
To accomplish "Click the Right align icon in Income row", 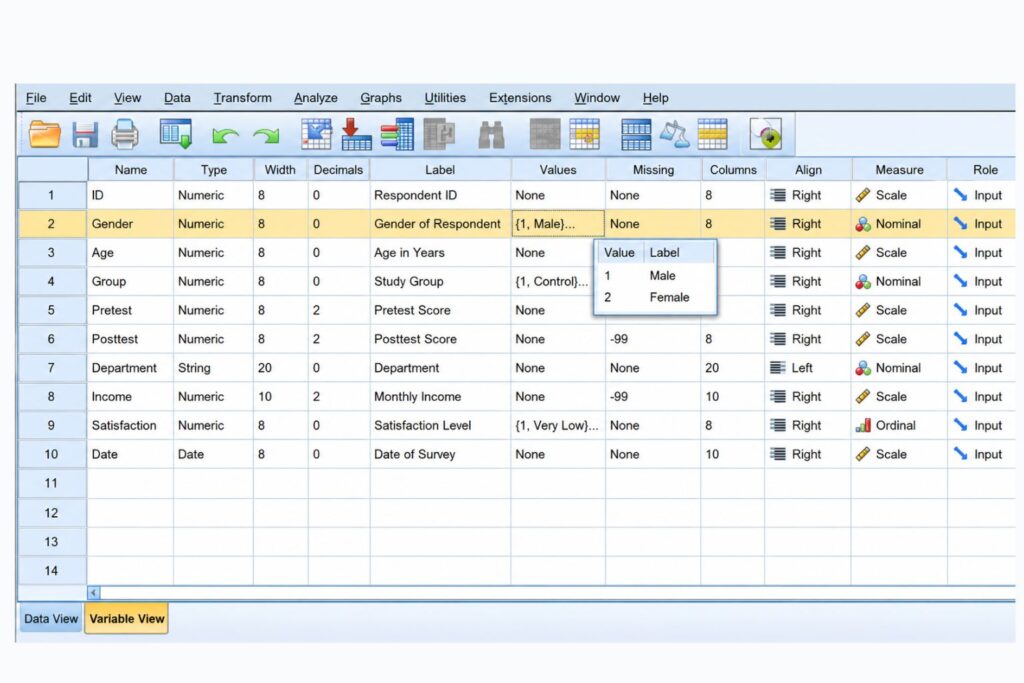I will pyautogui.click(x=777, y=396).
